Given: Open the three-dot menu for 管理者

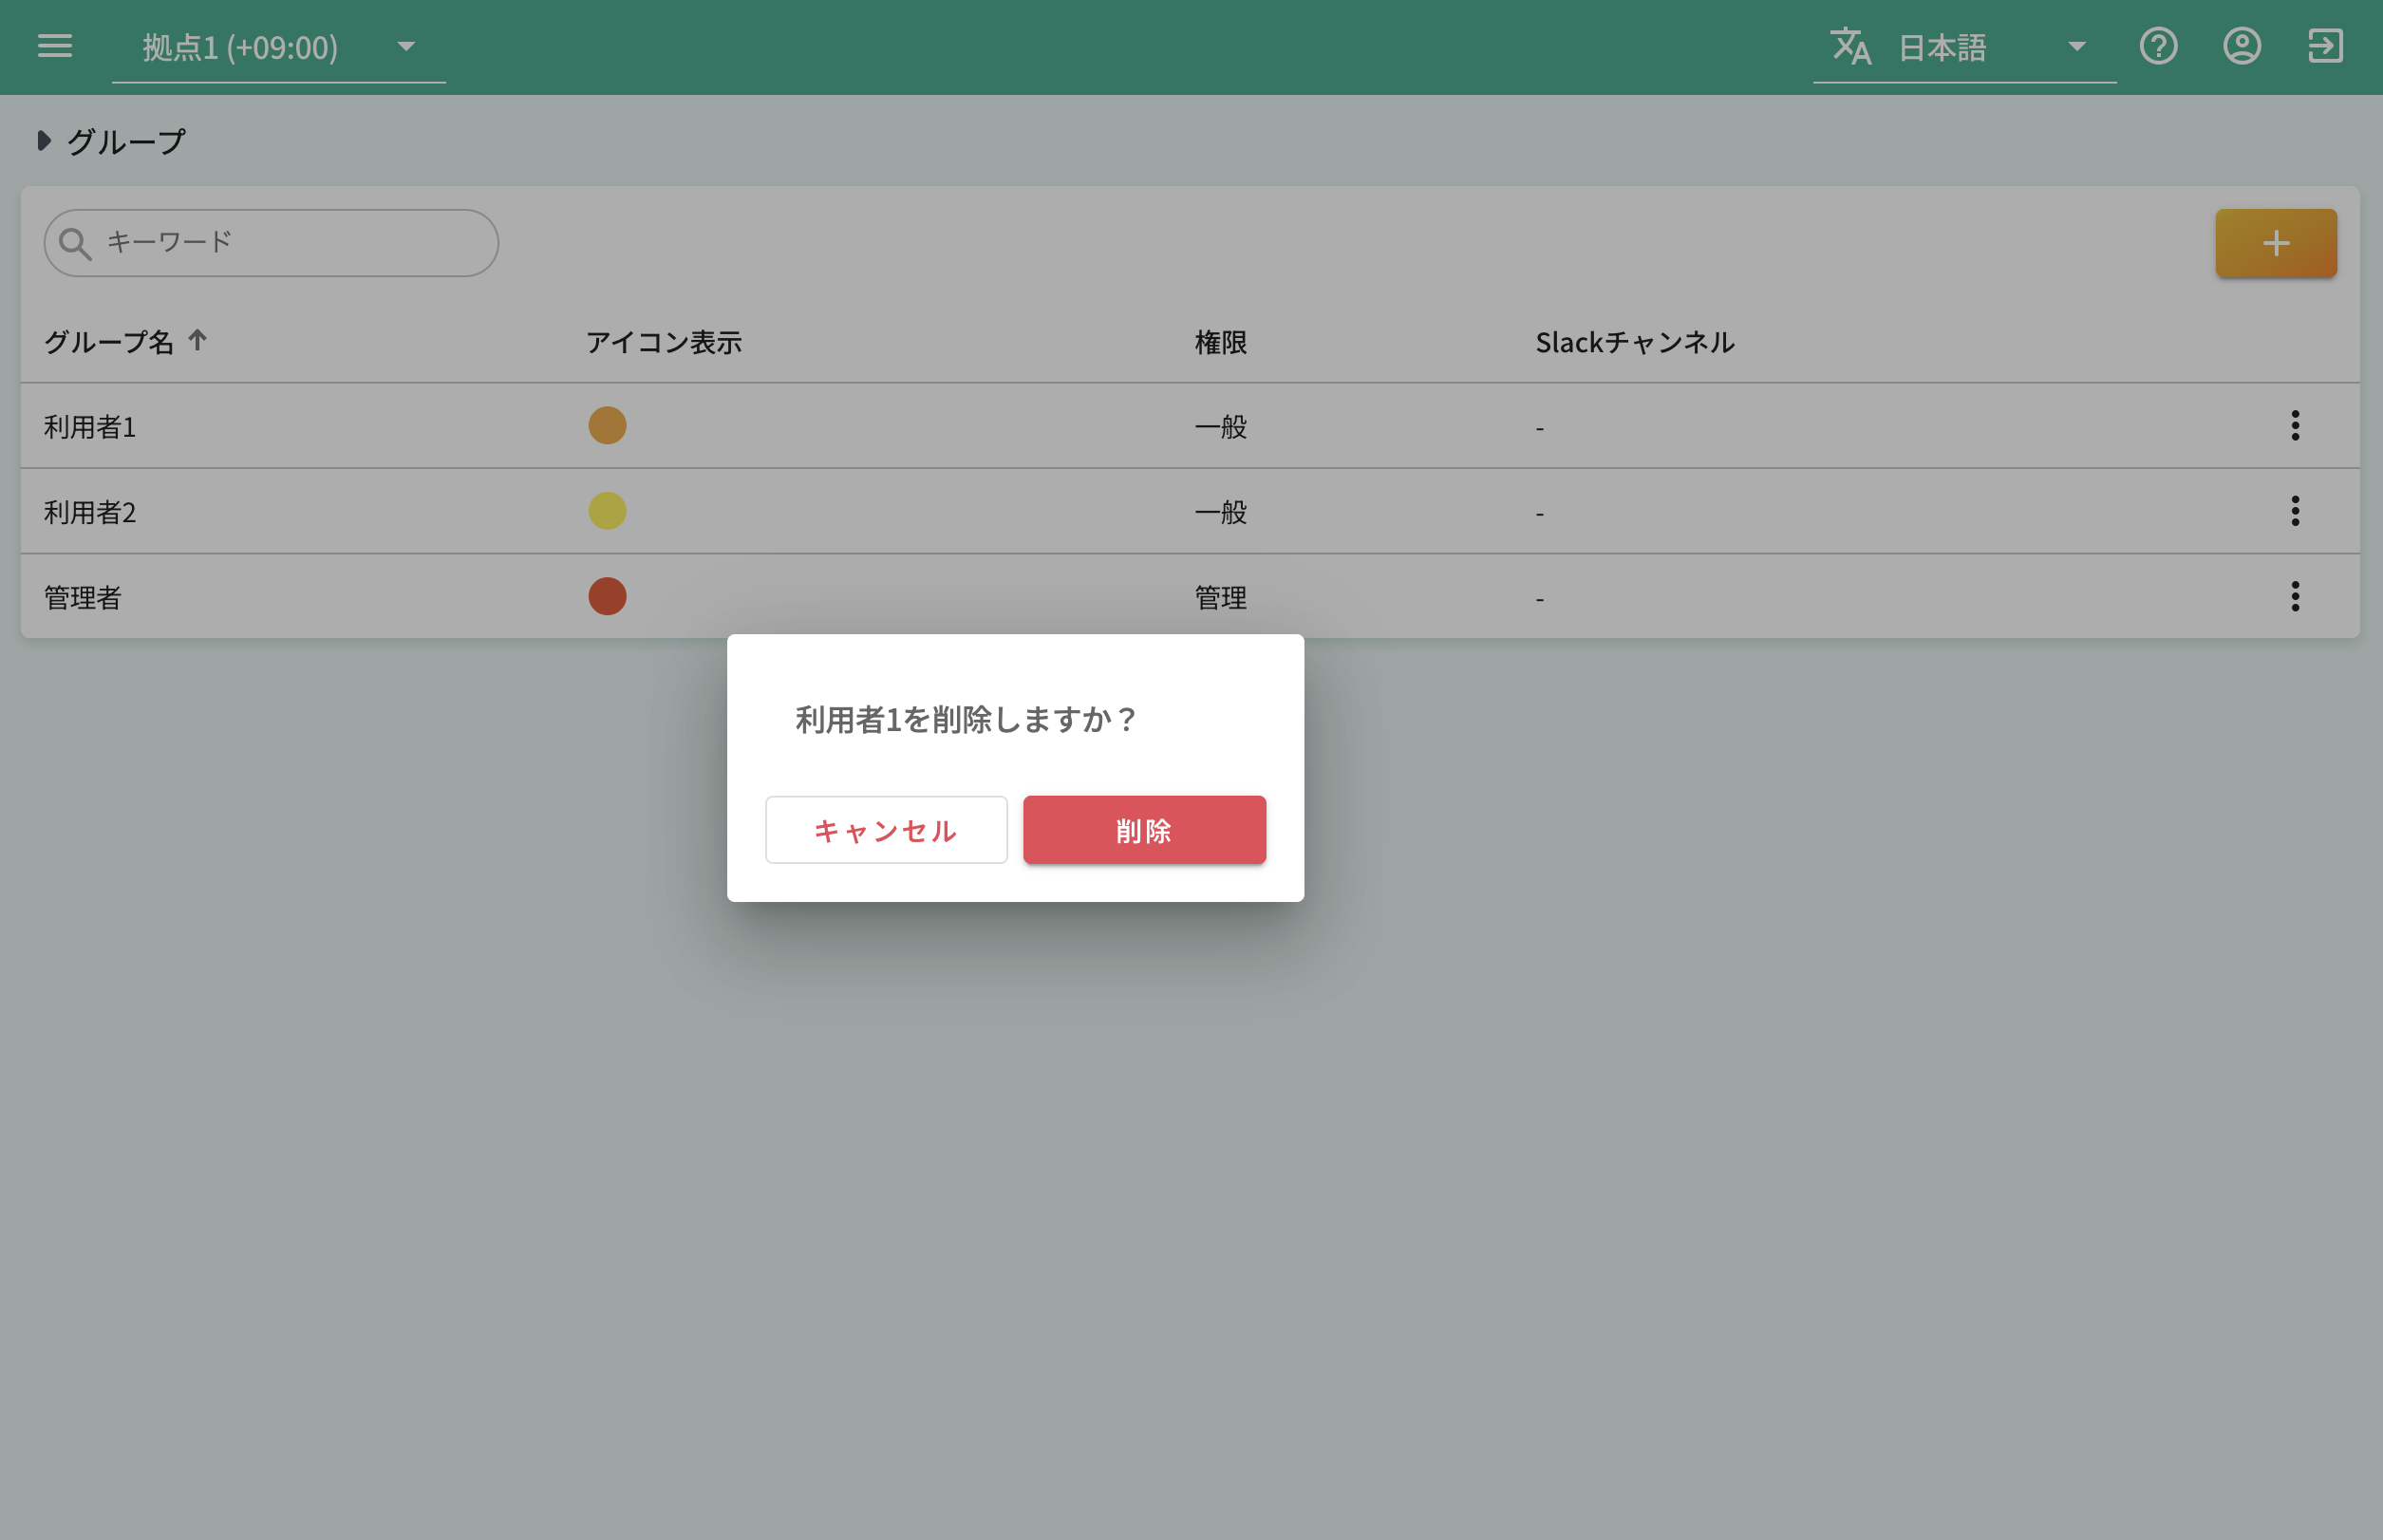Looking at the screenshot, I should coord(2295,596).
